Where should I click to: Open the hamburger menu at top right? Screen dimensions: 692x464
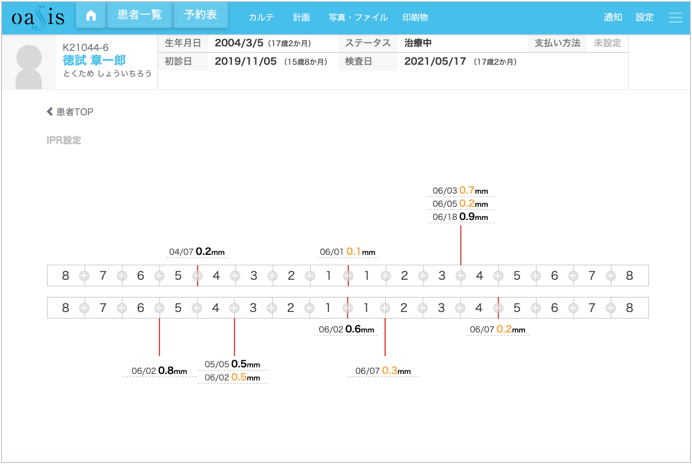point(675,17)
